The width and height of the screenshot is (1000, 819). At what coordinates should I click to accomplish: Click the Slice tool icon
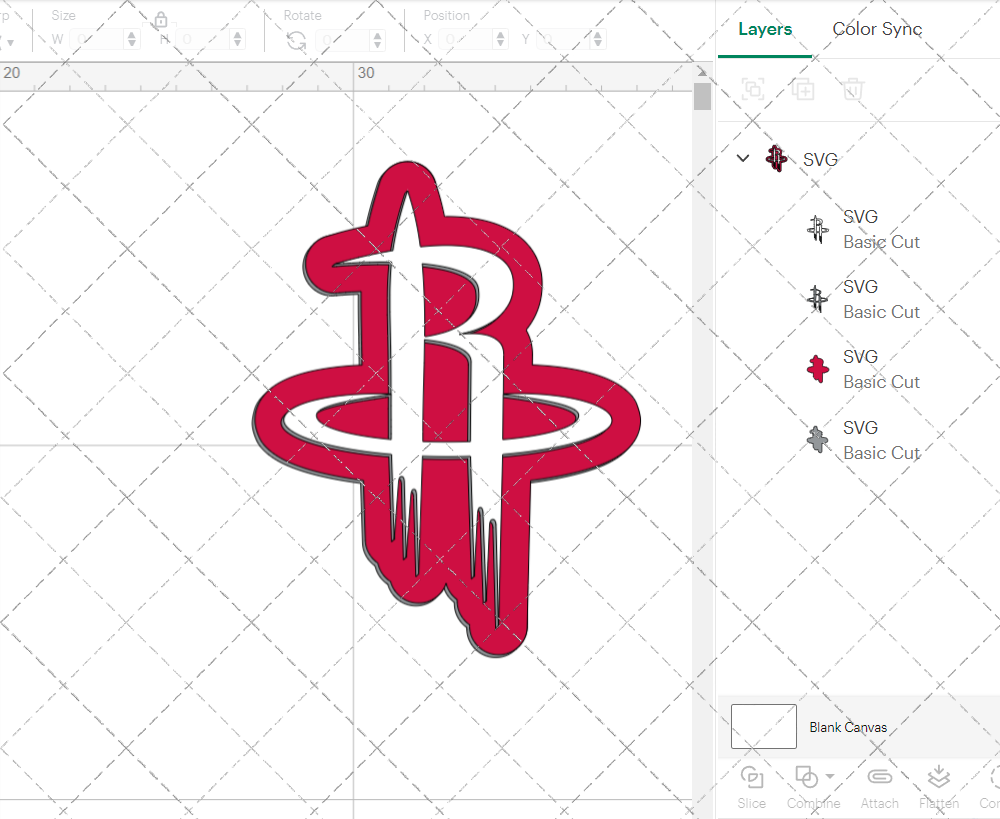click(751, 778)
